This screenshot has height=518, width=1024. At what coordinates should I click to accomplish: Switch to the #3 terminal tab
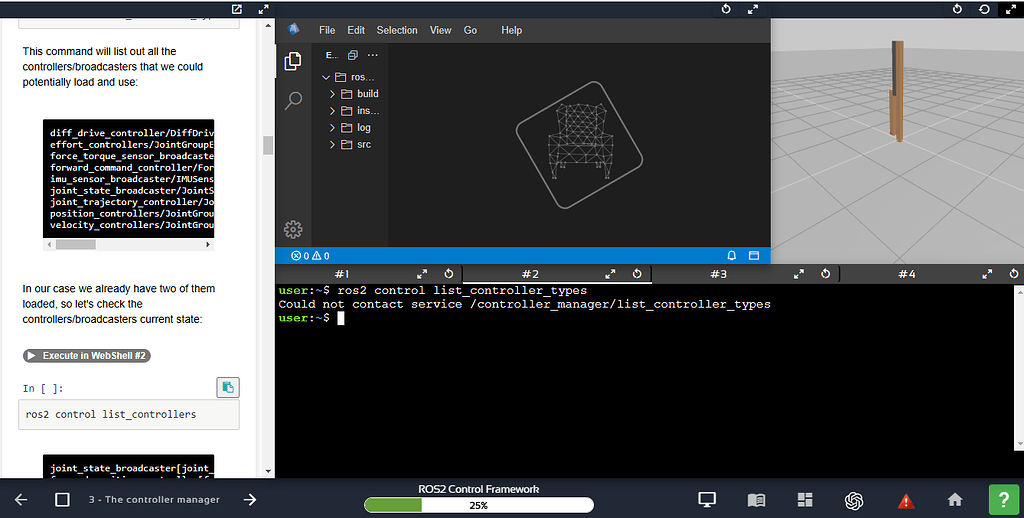(718, 274)
